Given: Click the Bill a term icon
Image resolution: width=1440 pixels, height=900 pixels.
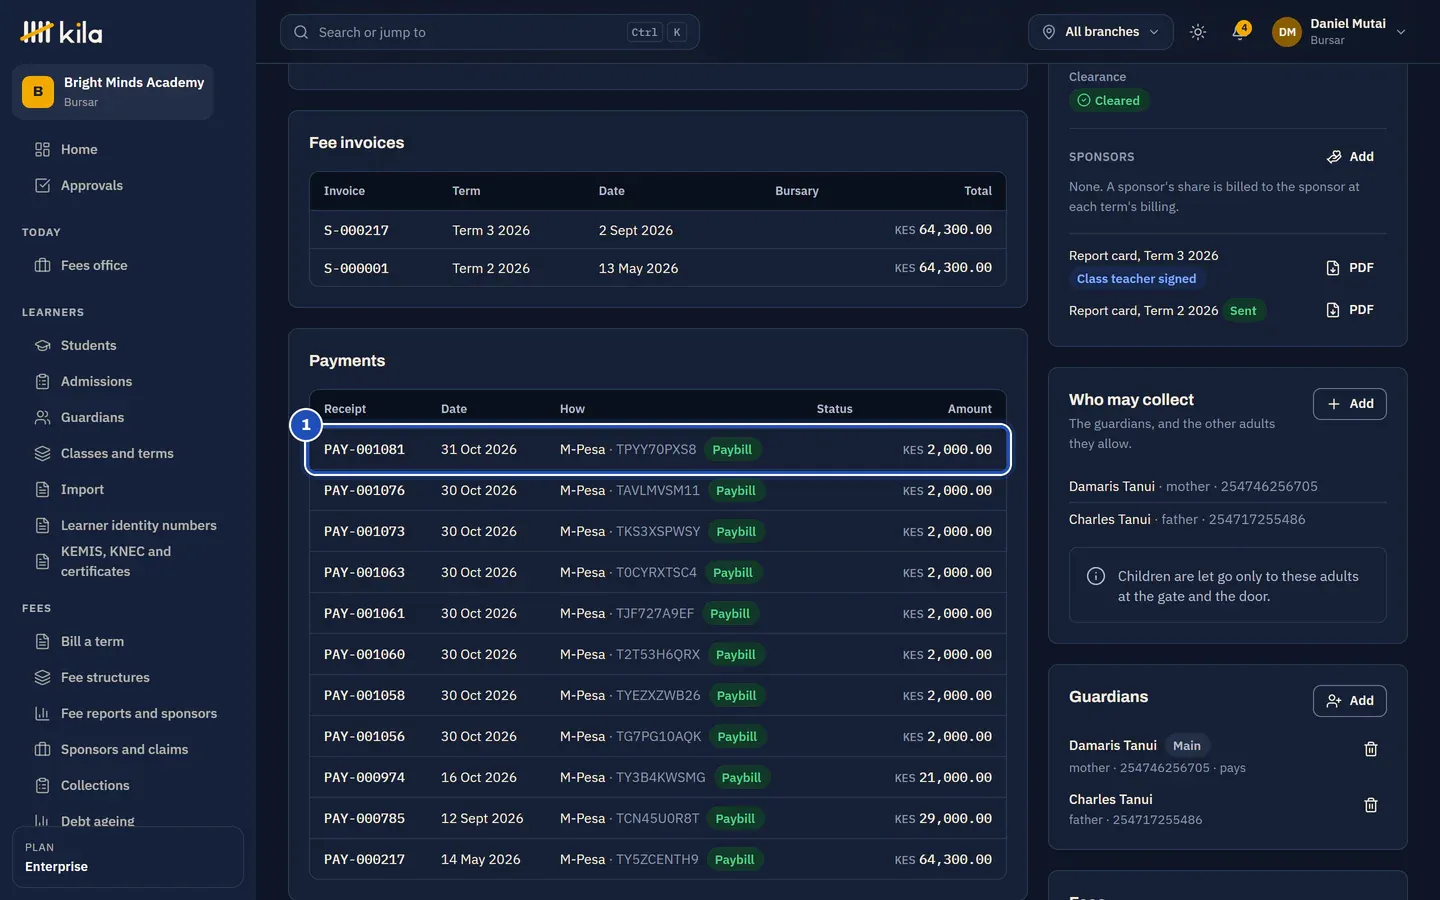Looking at the screenshot, I should [42, 642].
